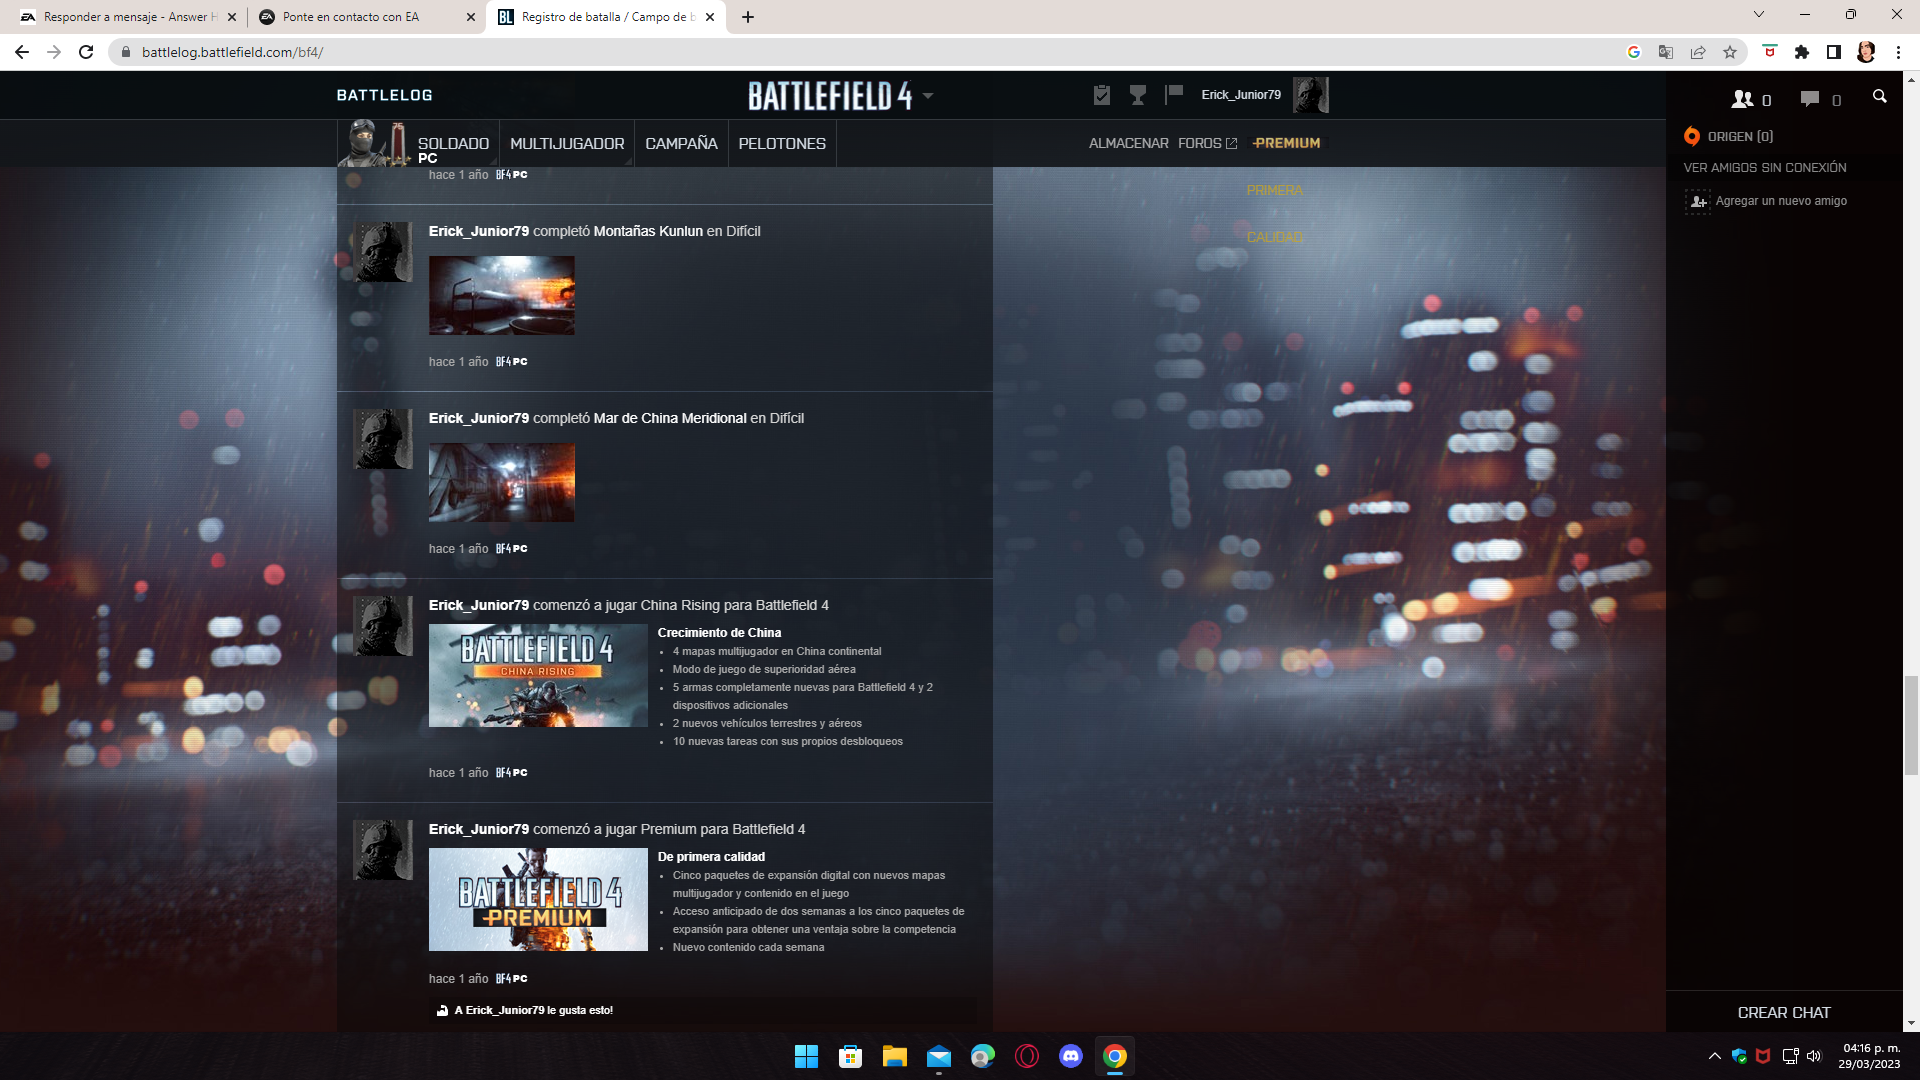Open the FOROS external link
The width and height of the screenshot is (1920, 1080).
coord(1207,143)
